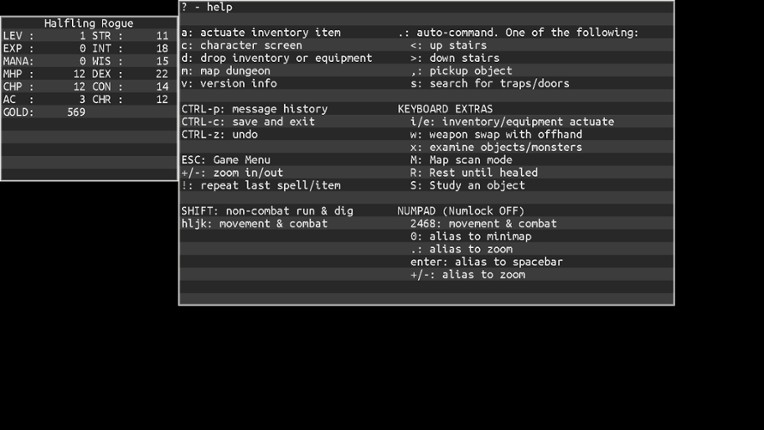Select the 'CTRL-z: undo' line

point(219,135)
